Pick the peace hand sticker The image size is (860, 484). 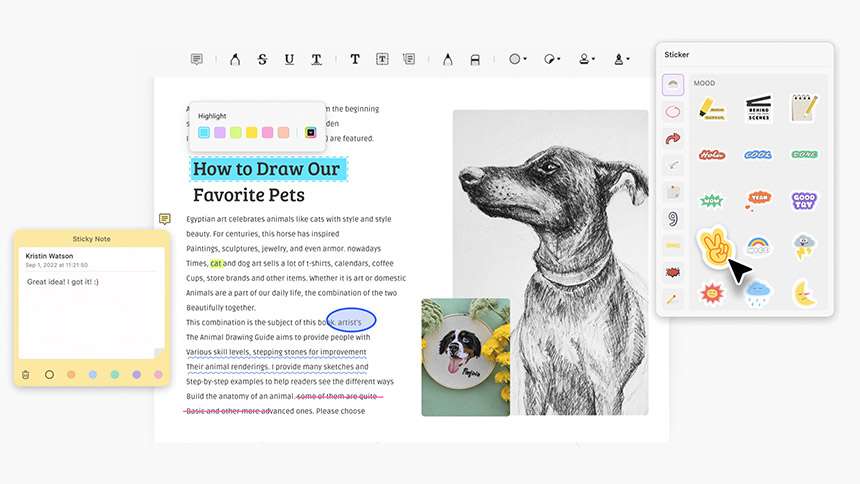tap(714, 248)
